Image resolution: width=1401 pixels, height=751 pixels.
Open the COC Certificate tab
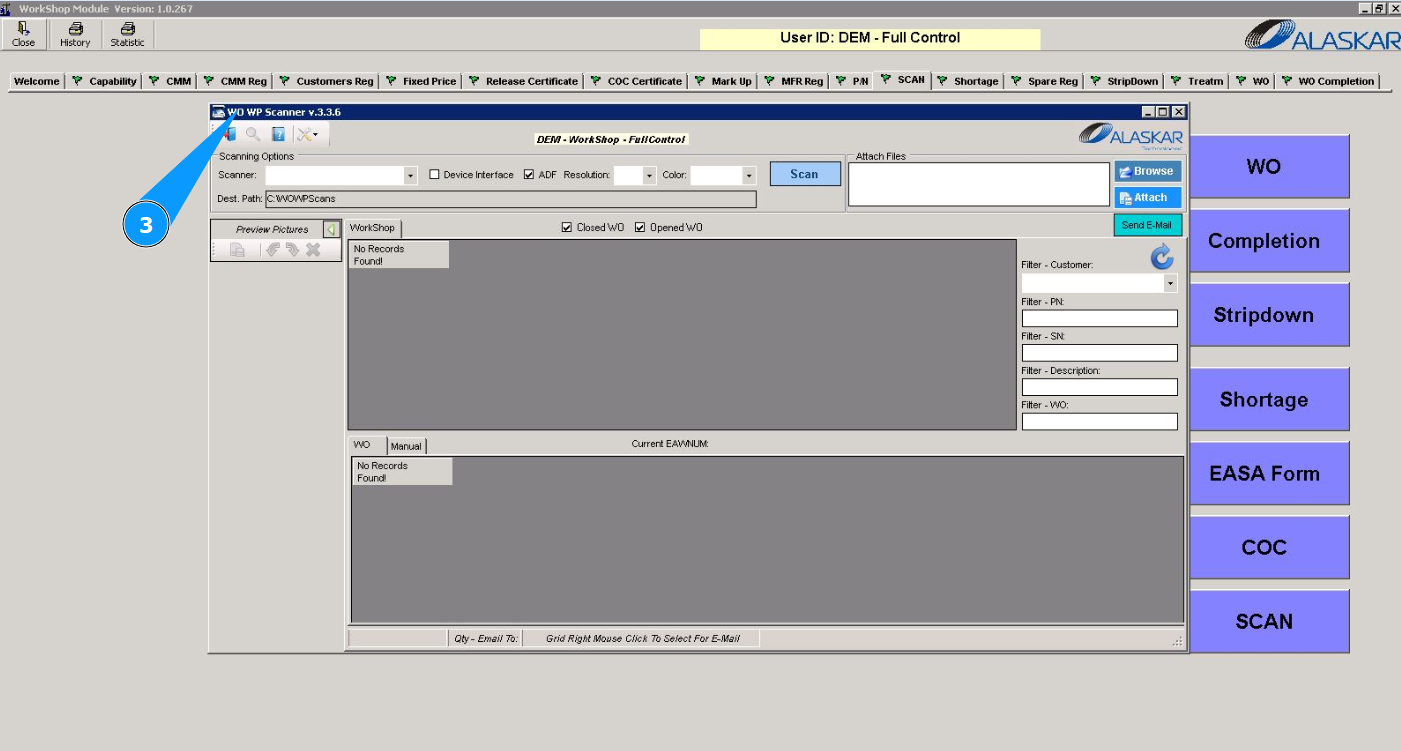[636, 82]
